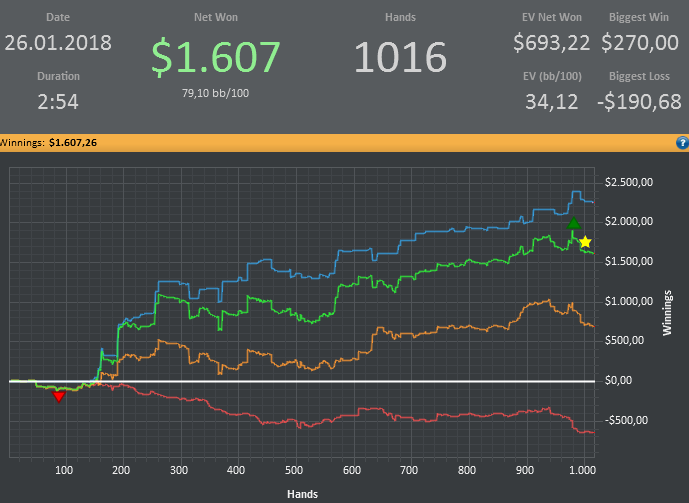Click the blue help question mark icon
The width and height of the screenshot is (689, 503).
(x=682, y=143)
